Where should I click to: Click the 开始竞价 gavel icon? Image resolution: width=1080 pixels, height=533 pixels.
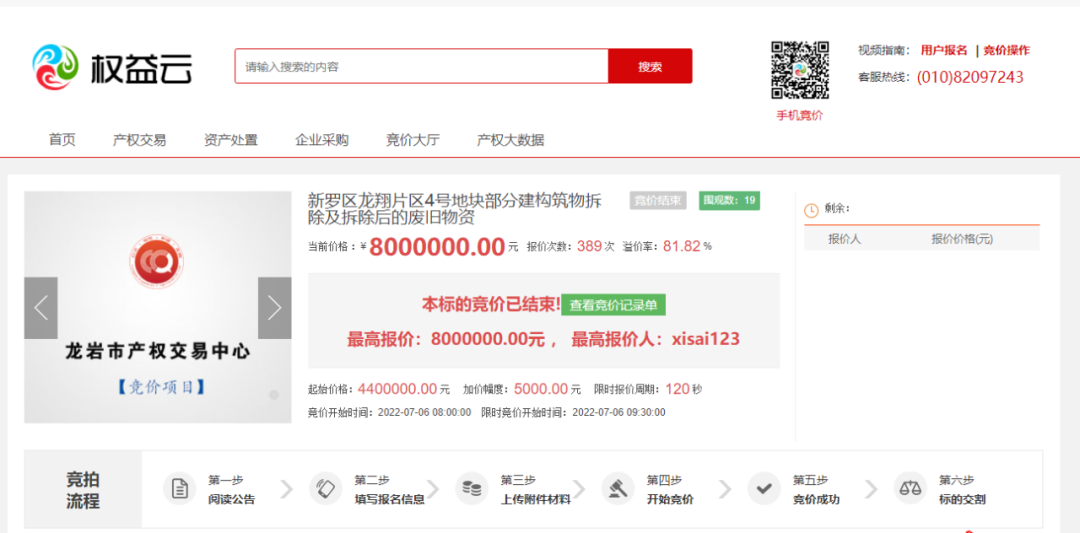618,489
